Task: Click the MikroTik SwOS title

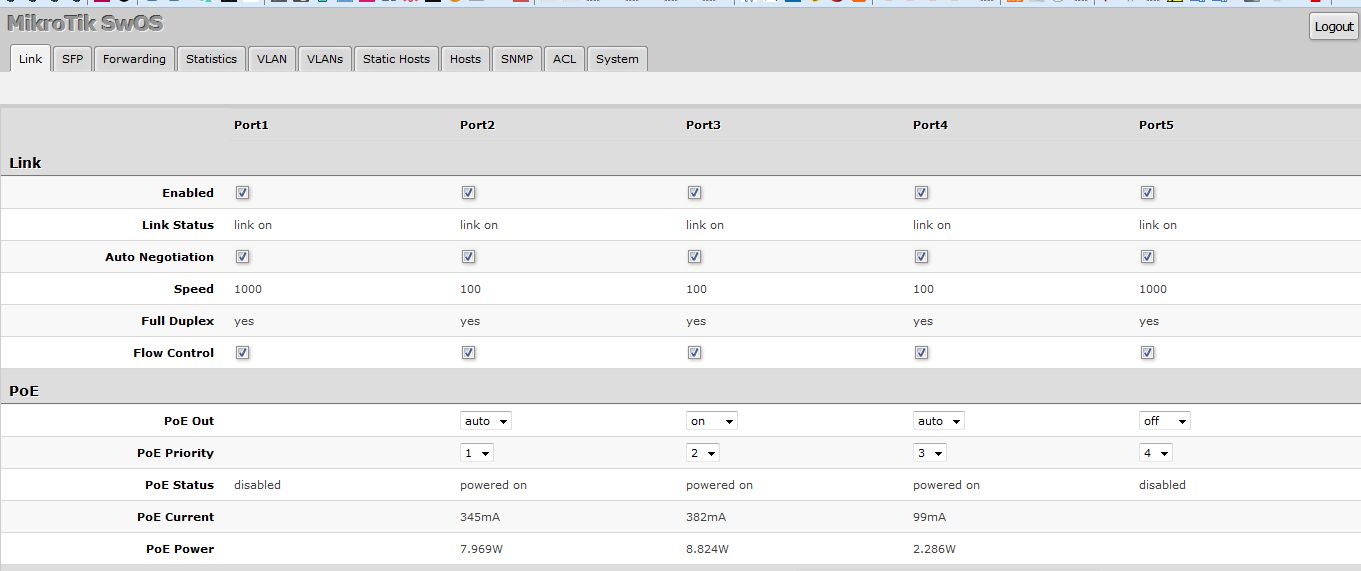Action: pos(84,23)
